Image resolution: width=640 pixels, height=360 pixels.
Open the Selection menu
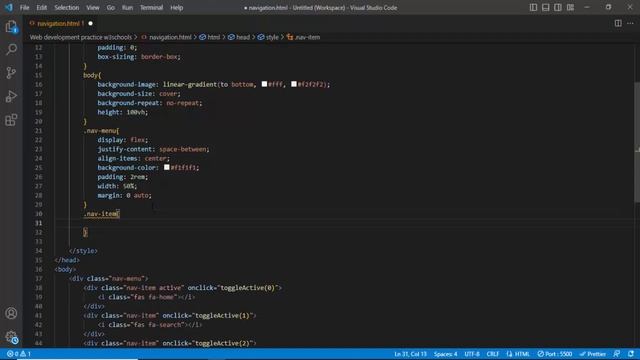[x=67, y=7]
